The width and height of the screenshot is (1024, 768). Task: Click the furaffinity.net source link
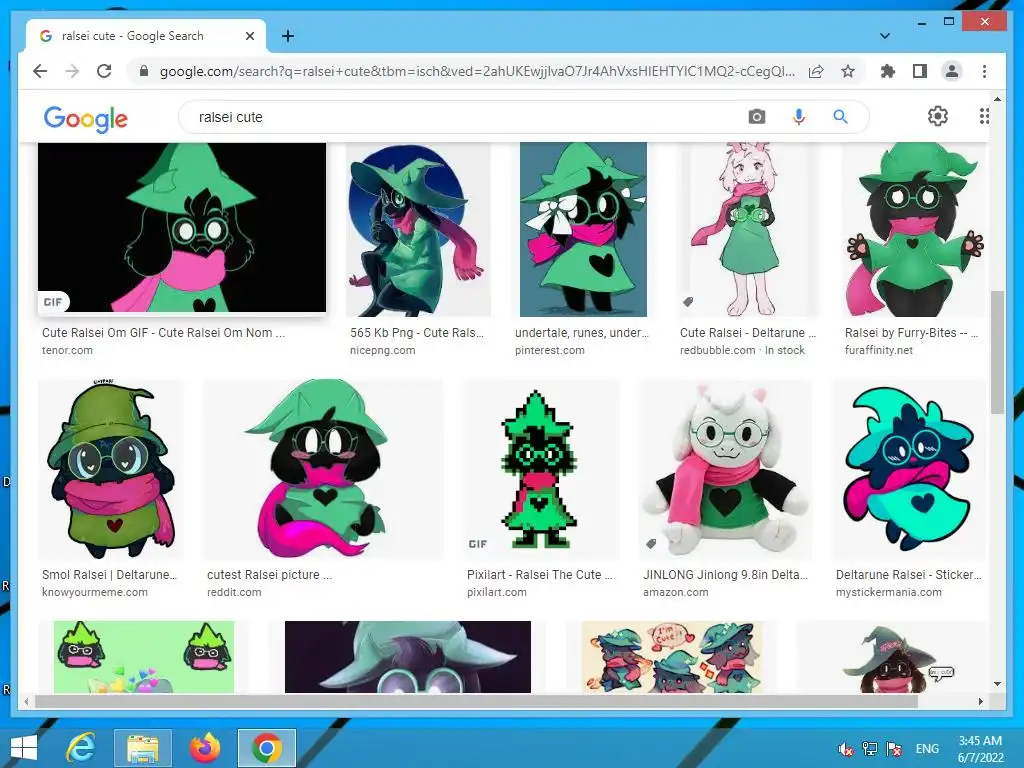click(x=878, y=350)
